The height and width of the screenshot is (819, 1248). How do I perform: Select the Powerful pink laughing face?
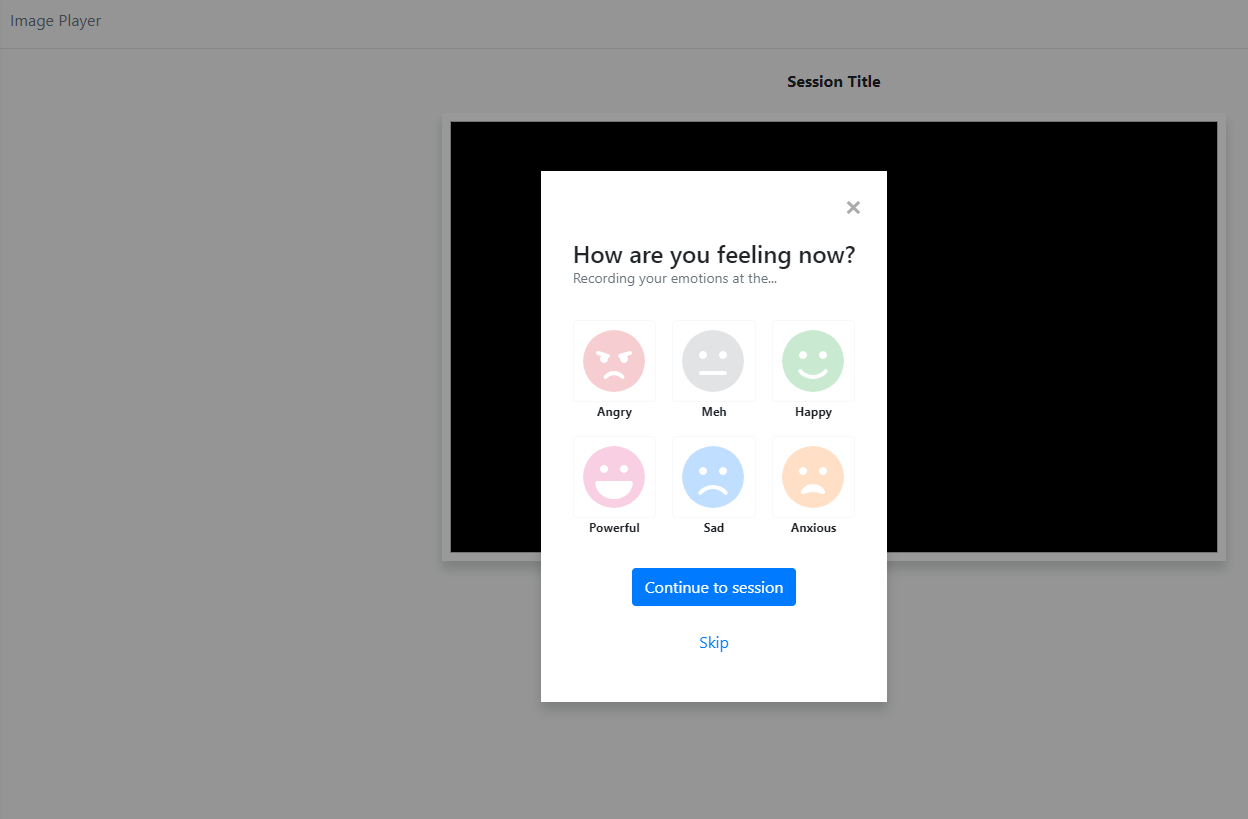pos(614,477)
